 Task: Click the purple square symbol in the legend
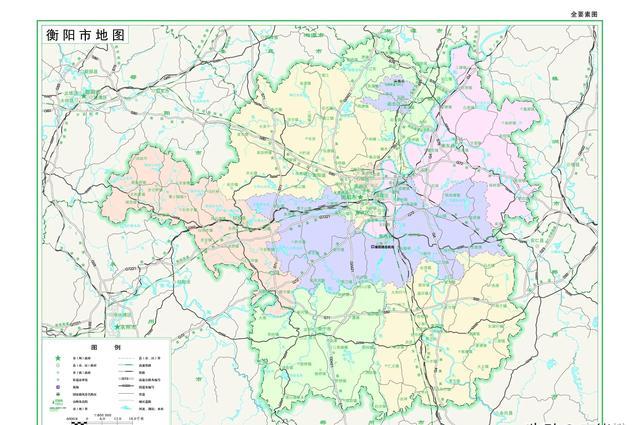pyautogui.click(x=58, y=388)
